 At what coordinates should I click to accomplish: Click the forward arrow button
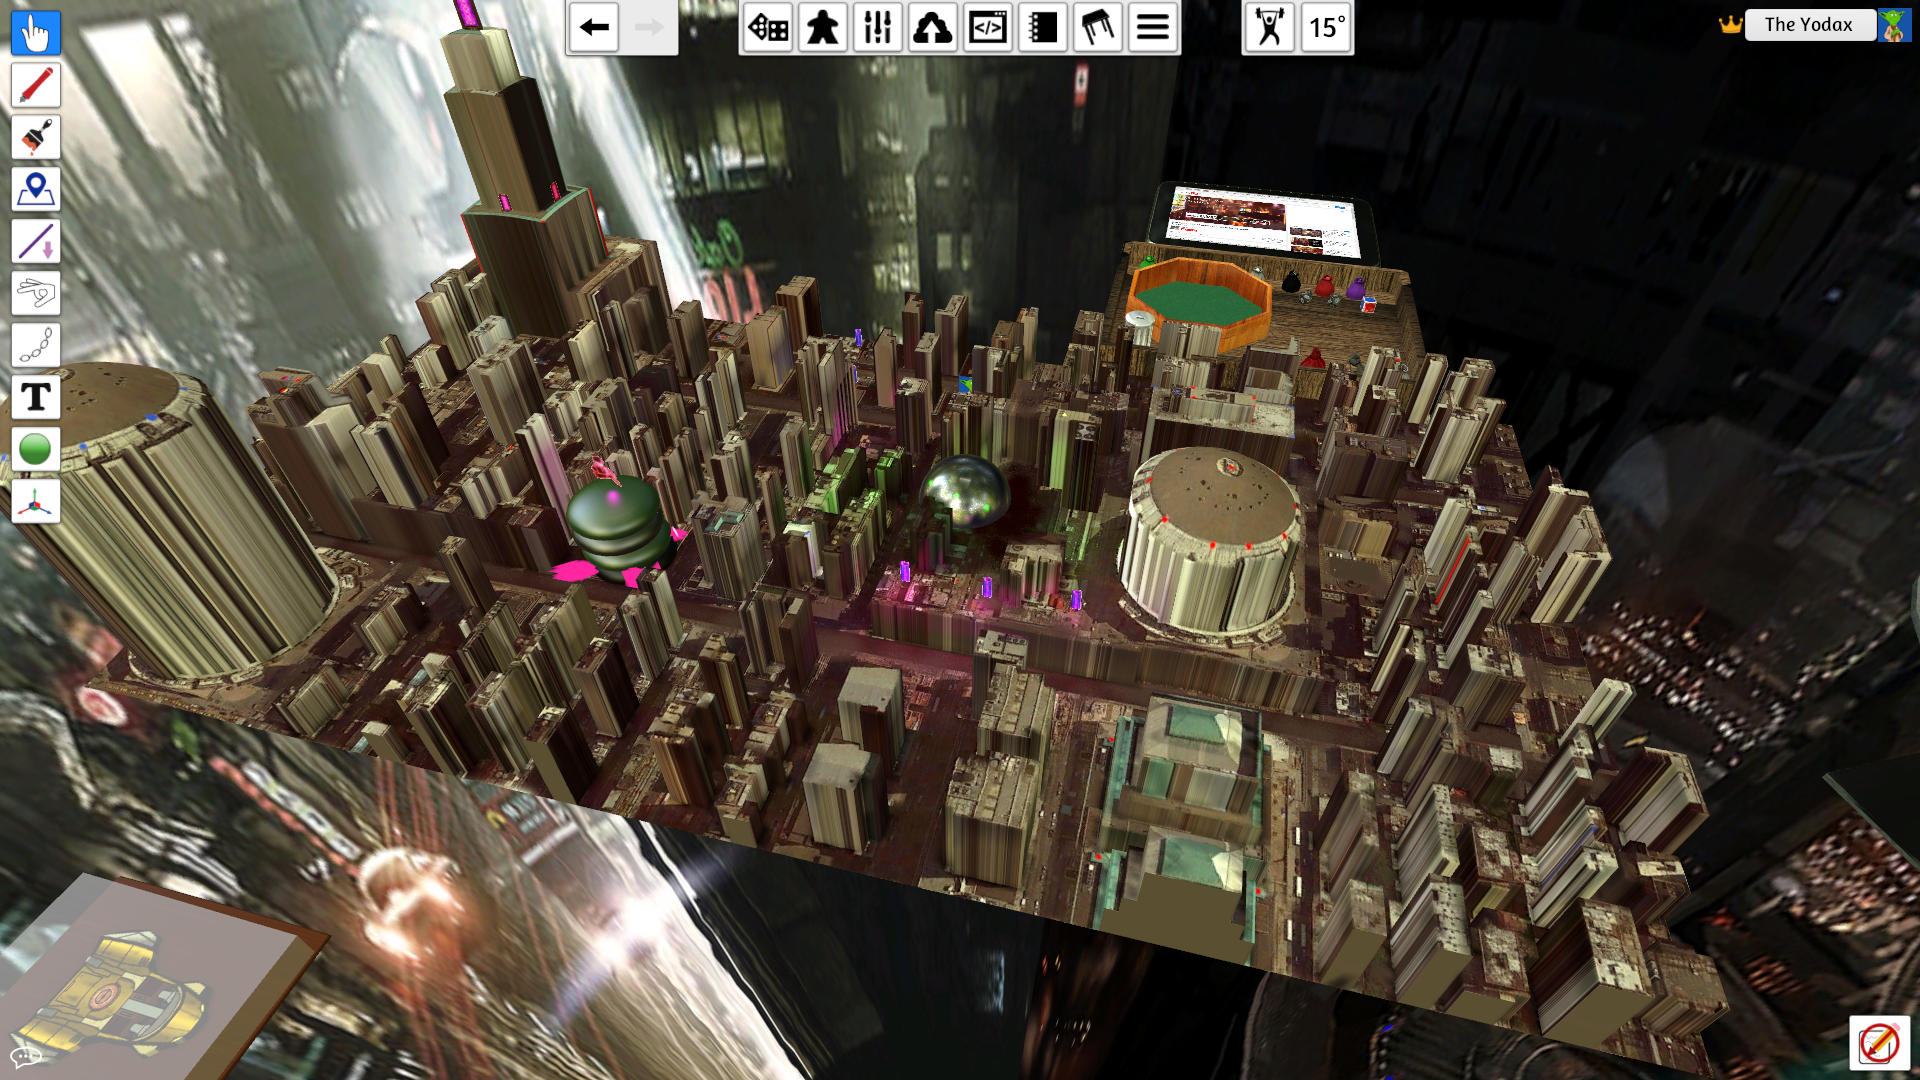tap(649, 27)
